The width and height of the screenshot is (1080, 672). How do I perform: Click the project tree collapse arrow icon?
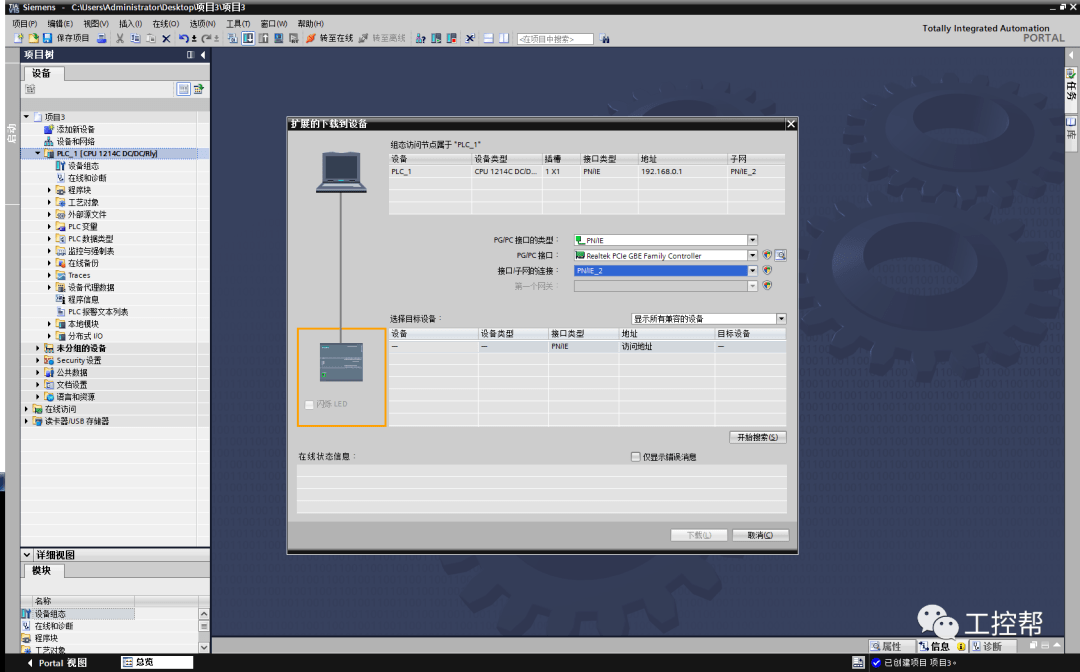(202, 54)
